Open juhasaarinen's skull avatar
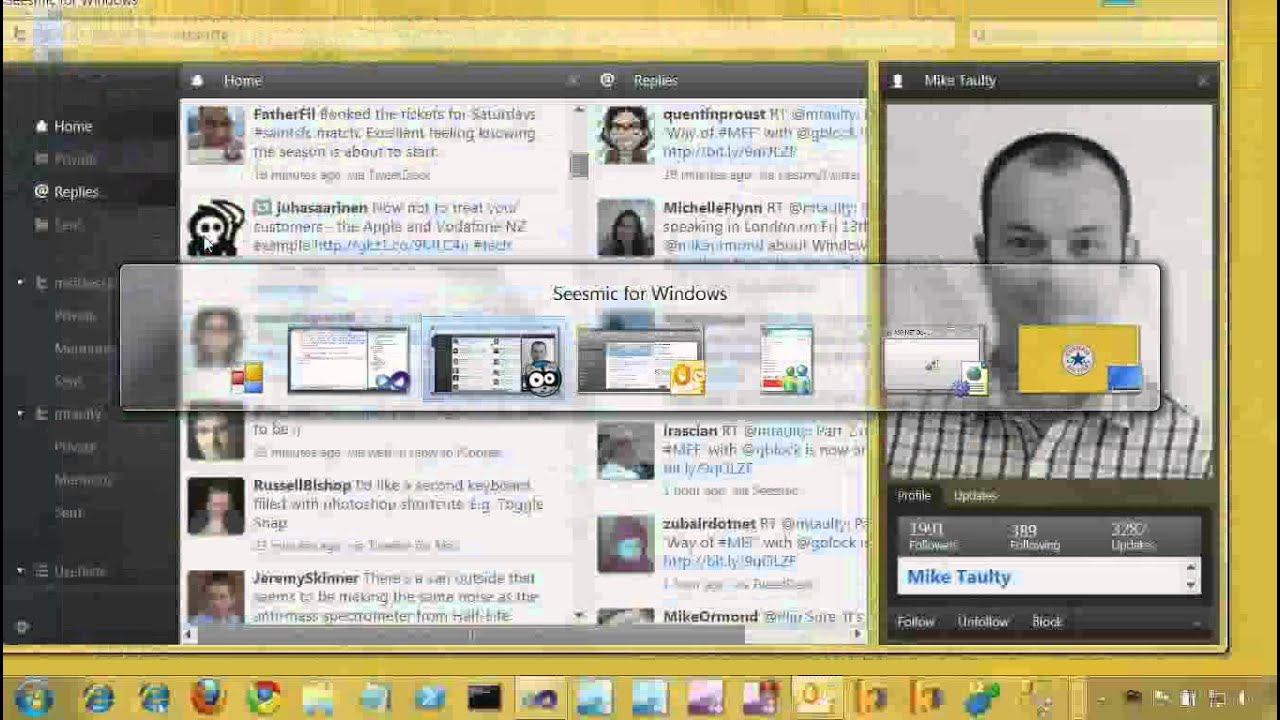 click(215, 227)
